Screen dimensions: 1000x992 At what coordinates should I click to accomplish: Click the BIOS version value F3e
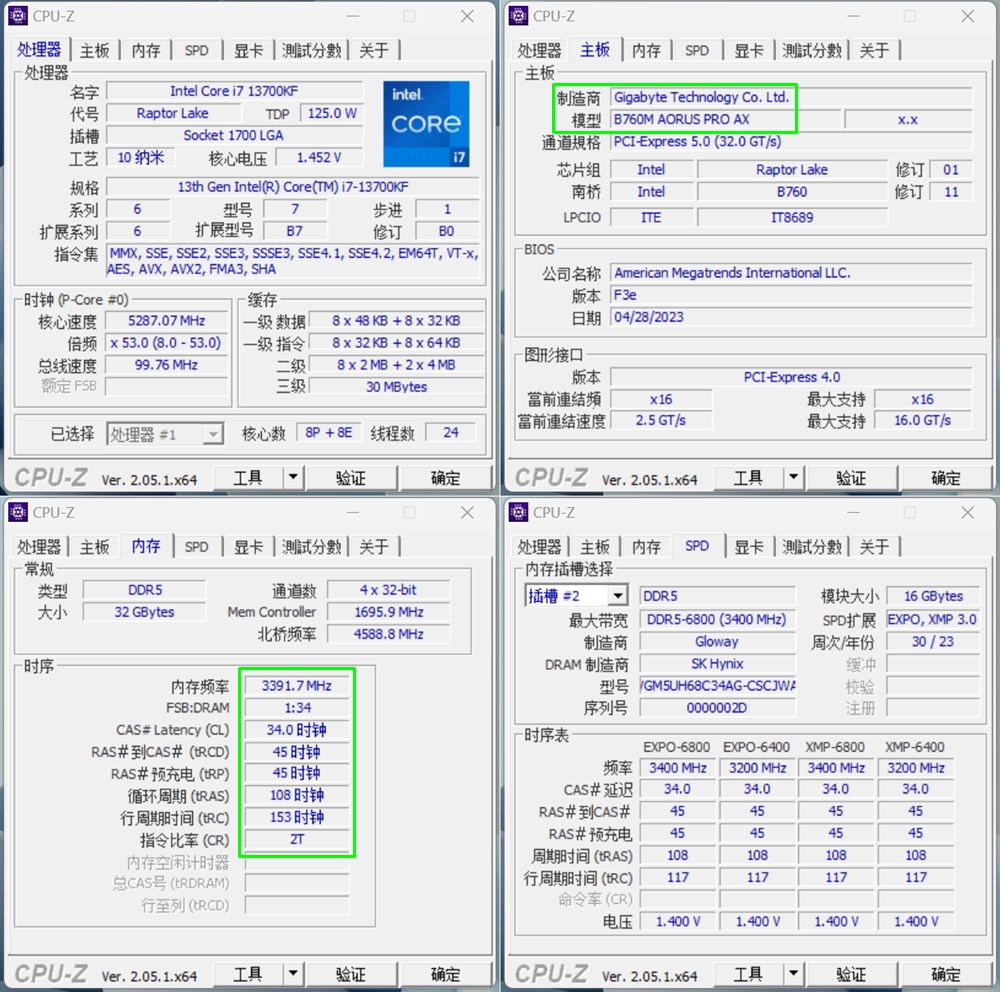[x=791, y=295]
